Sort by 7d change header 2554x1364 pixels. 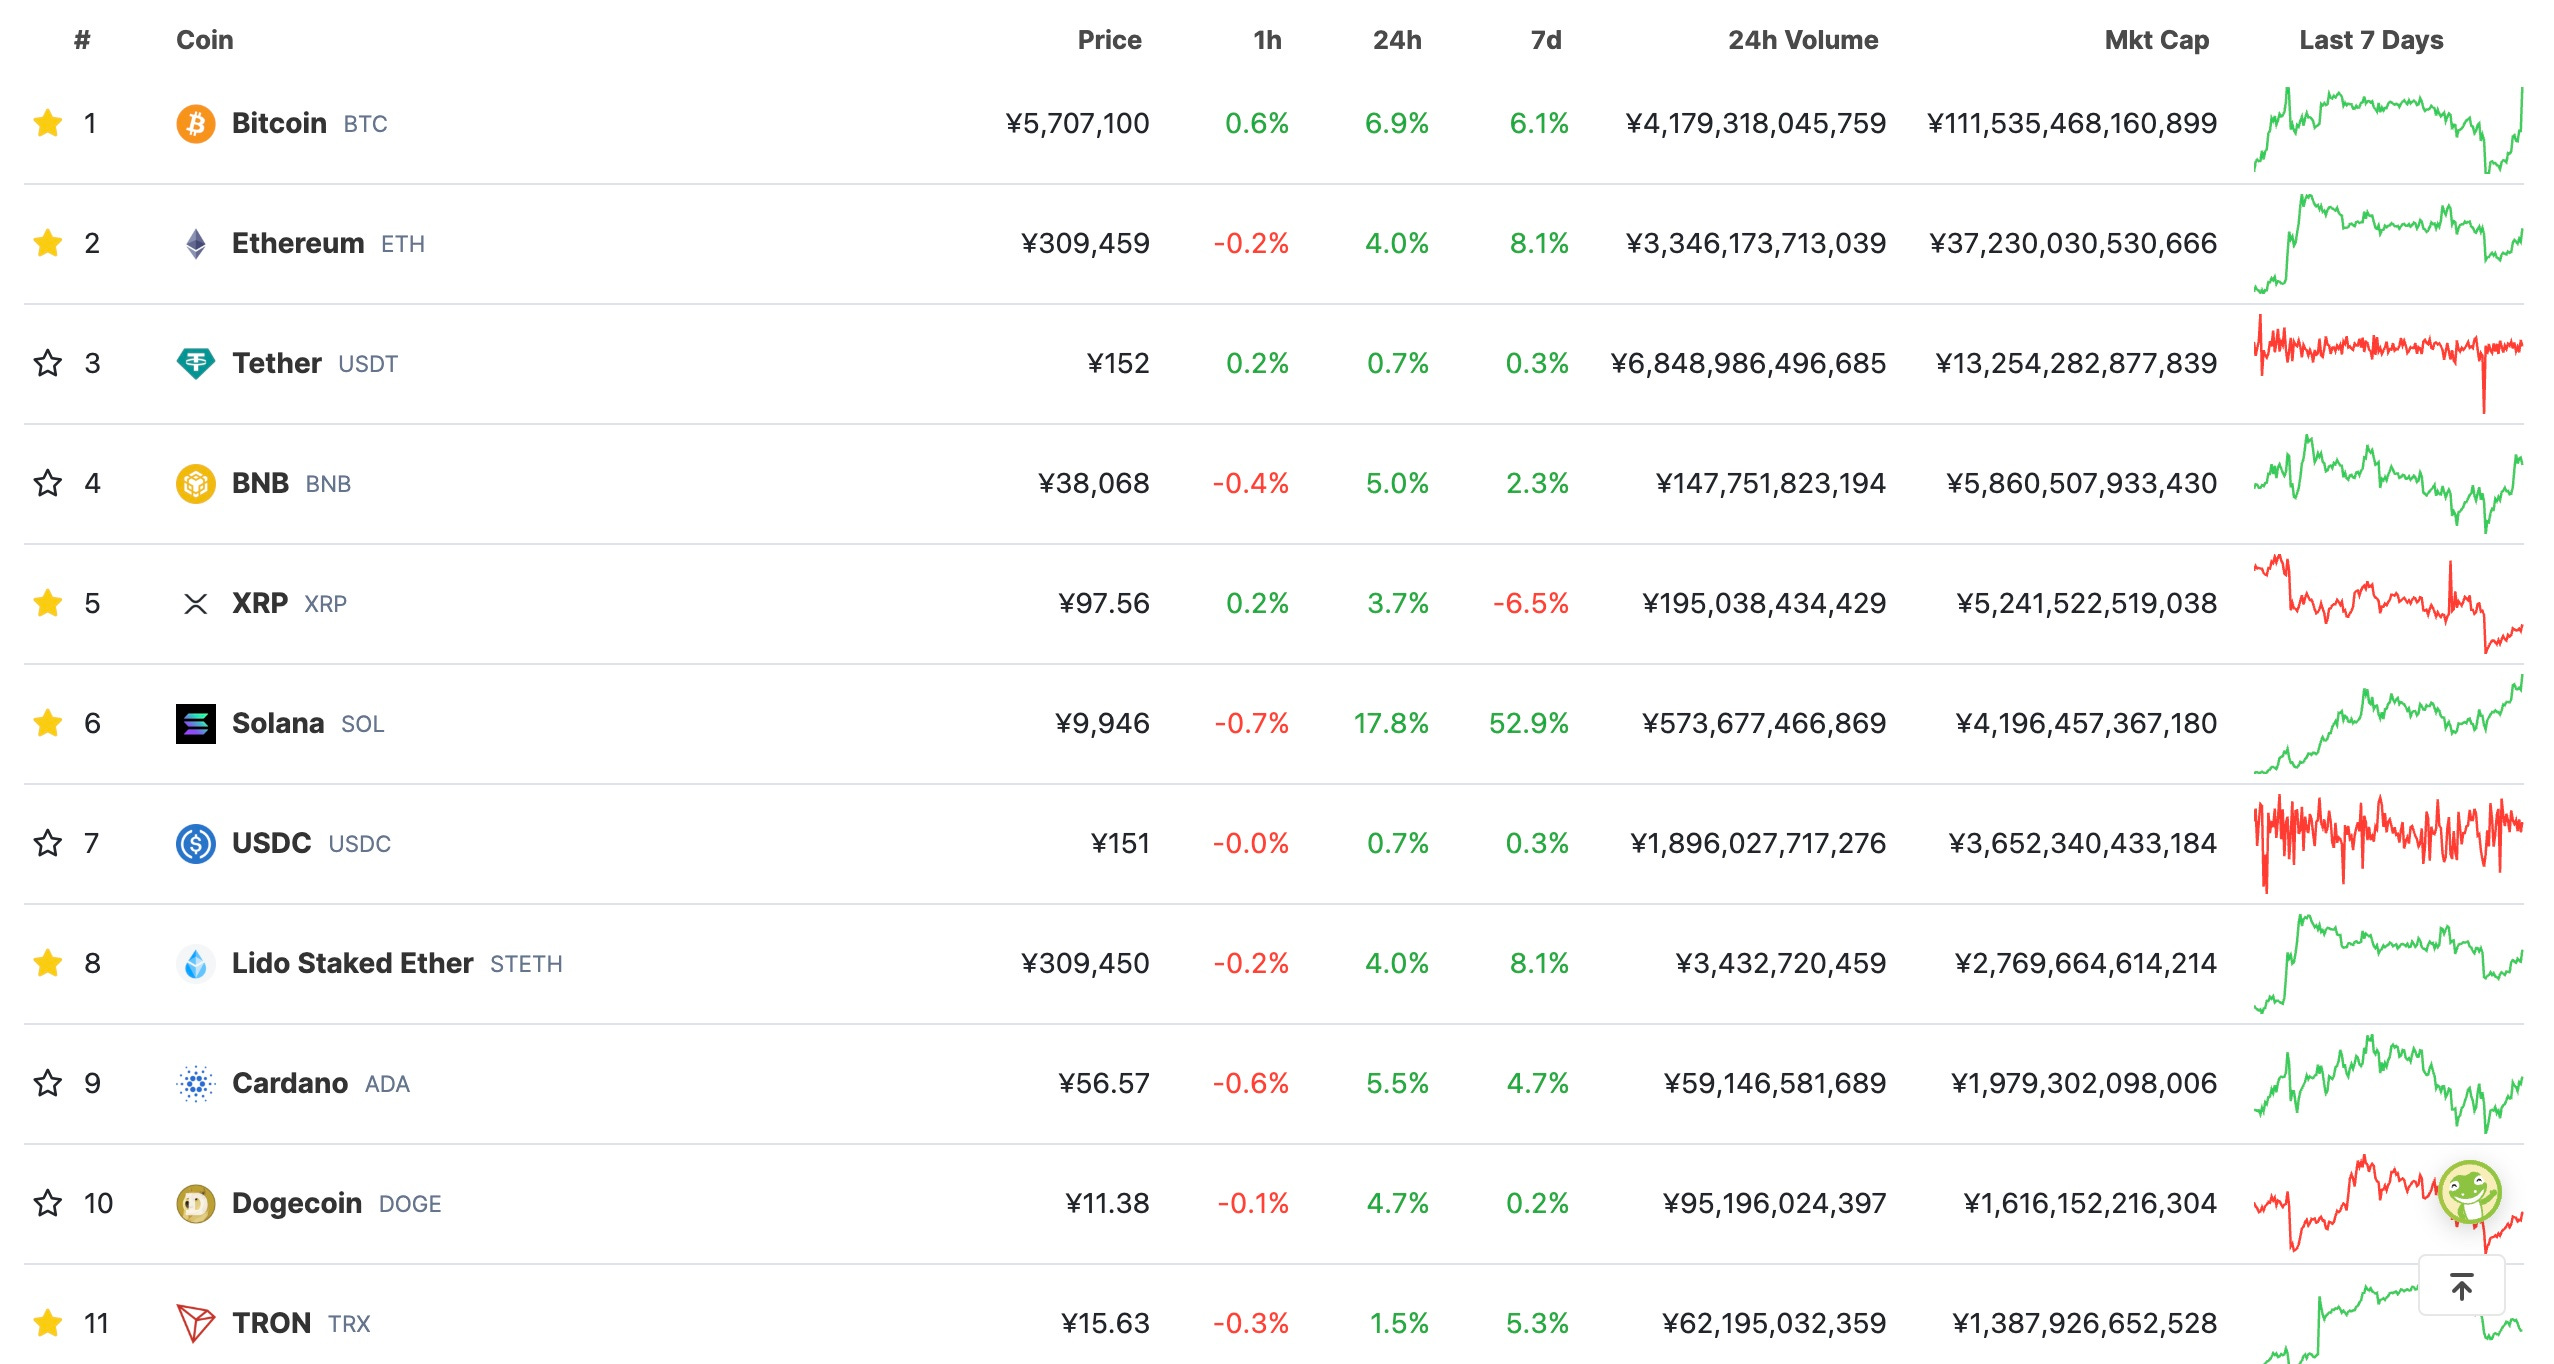pyautogui.click(x=1546, y=40)
